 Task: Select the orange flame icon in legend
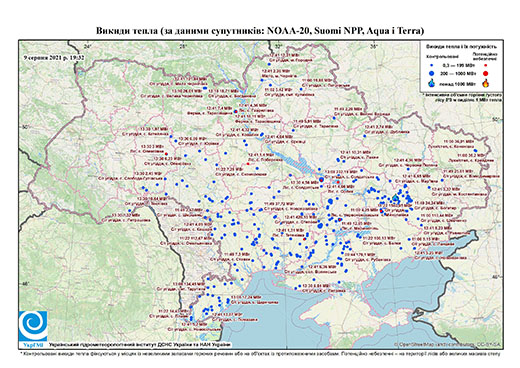click(x=485, y=83)
